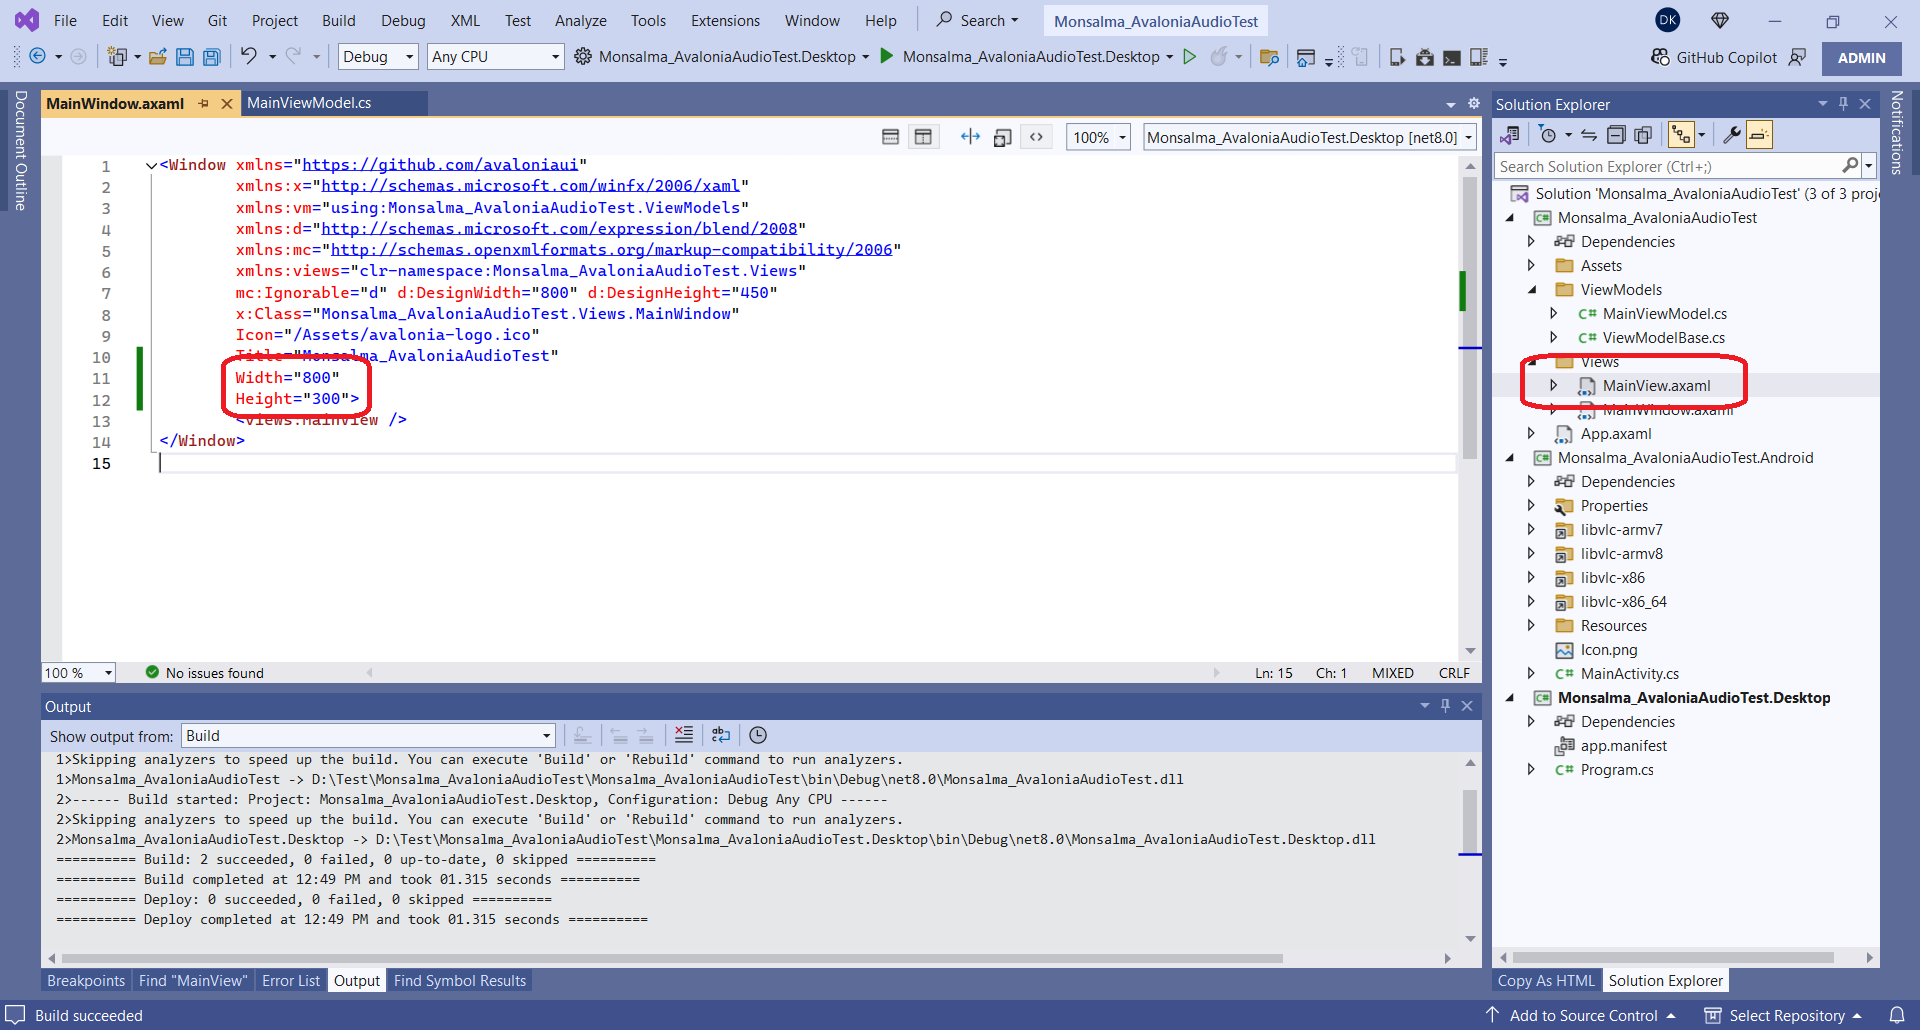The image size is (1920, 1030).
Task: Click the Navigate Backward arrow icon
Action: pyautogui.click(x=37, y=57)
